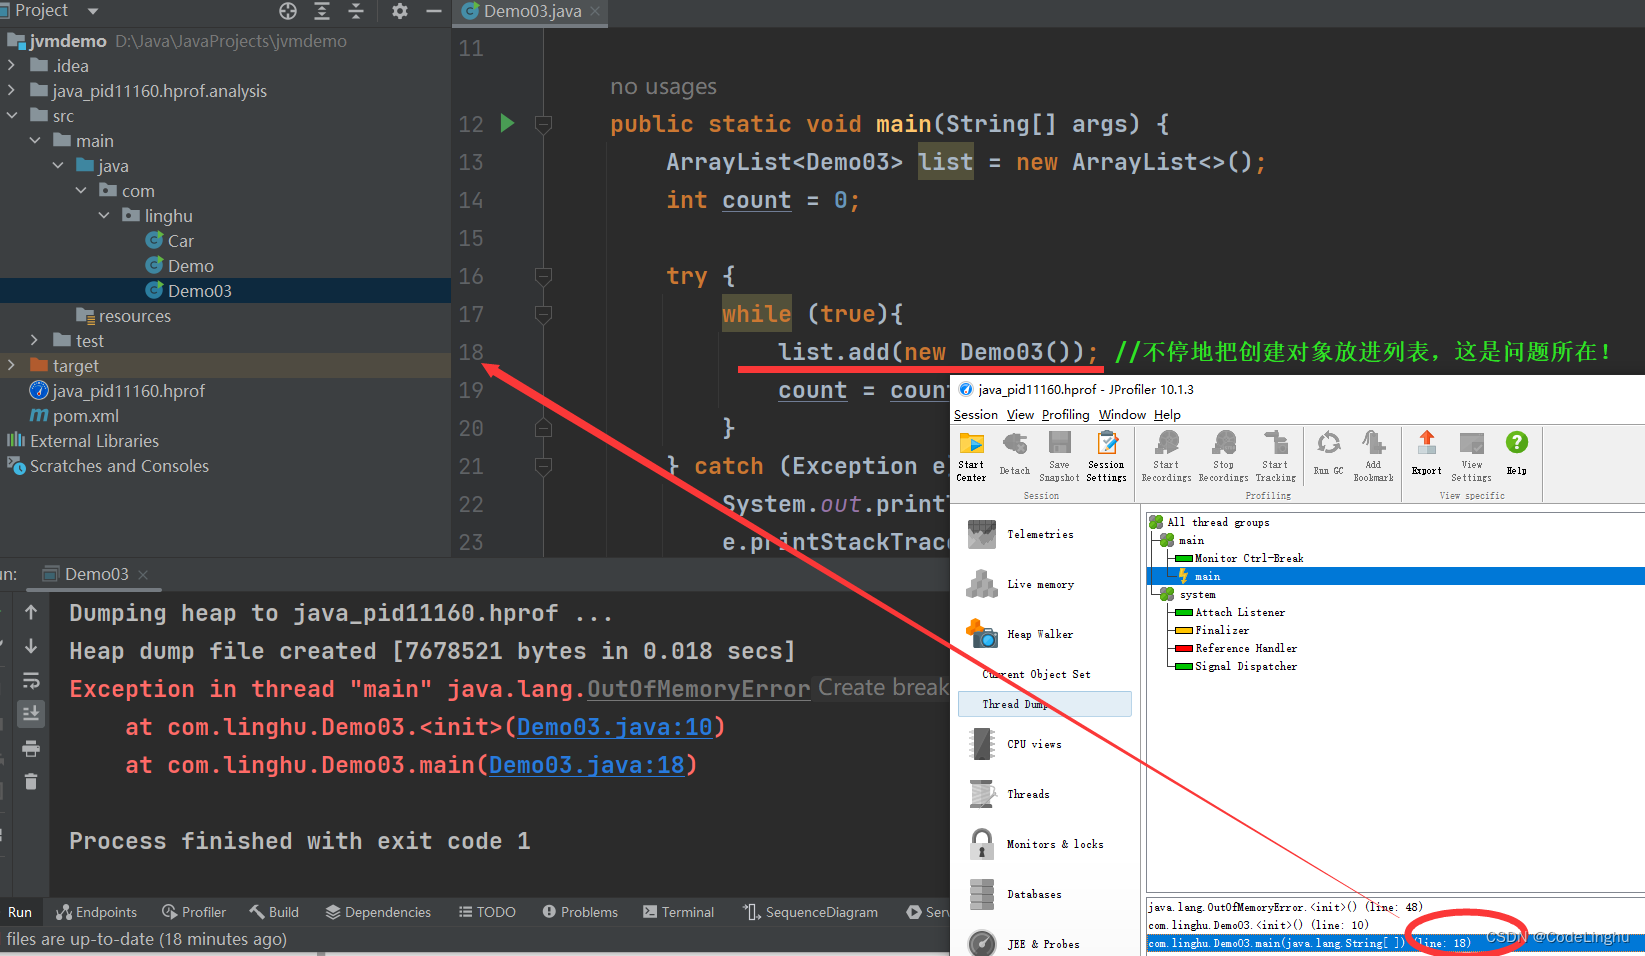Expand java_pid11160.hprof.analysis folder
This screenshot has height=956, width=1645.
click(x=11, y=90)
